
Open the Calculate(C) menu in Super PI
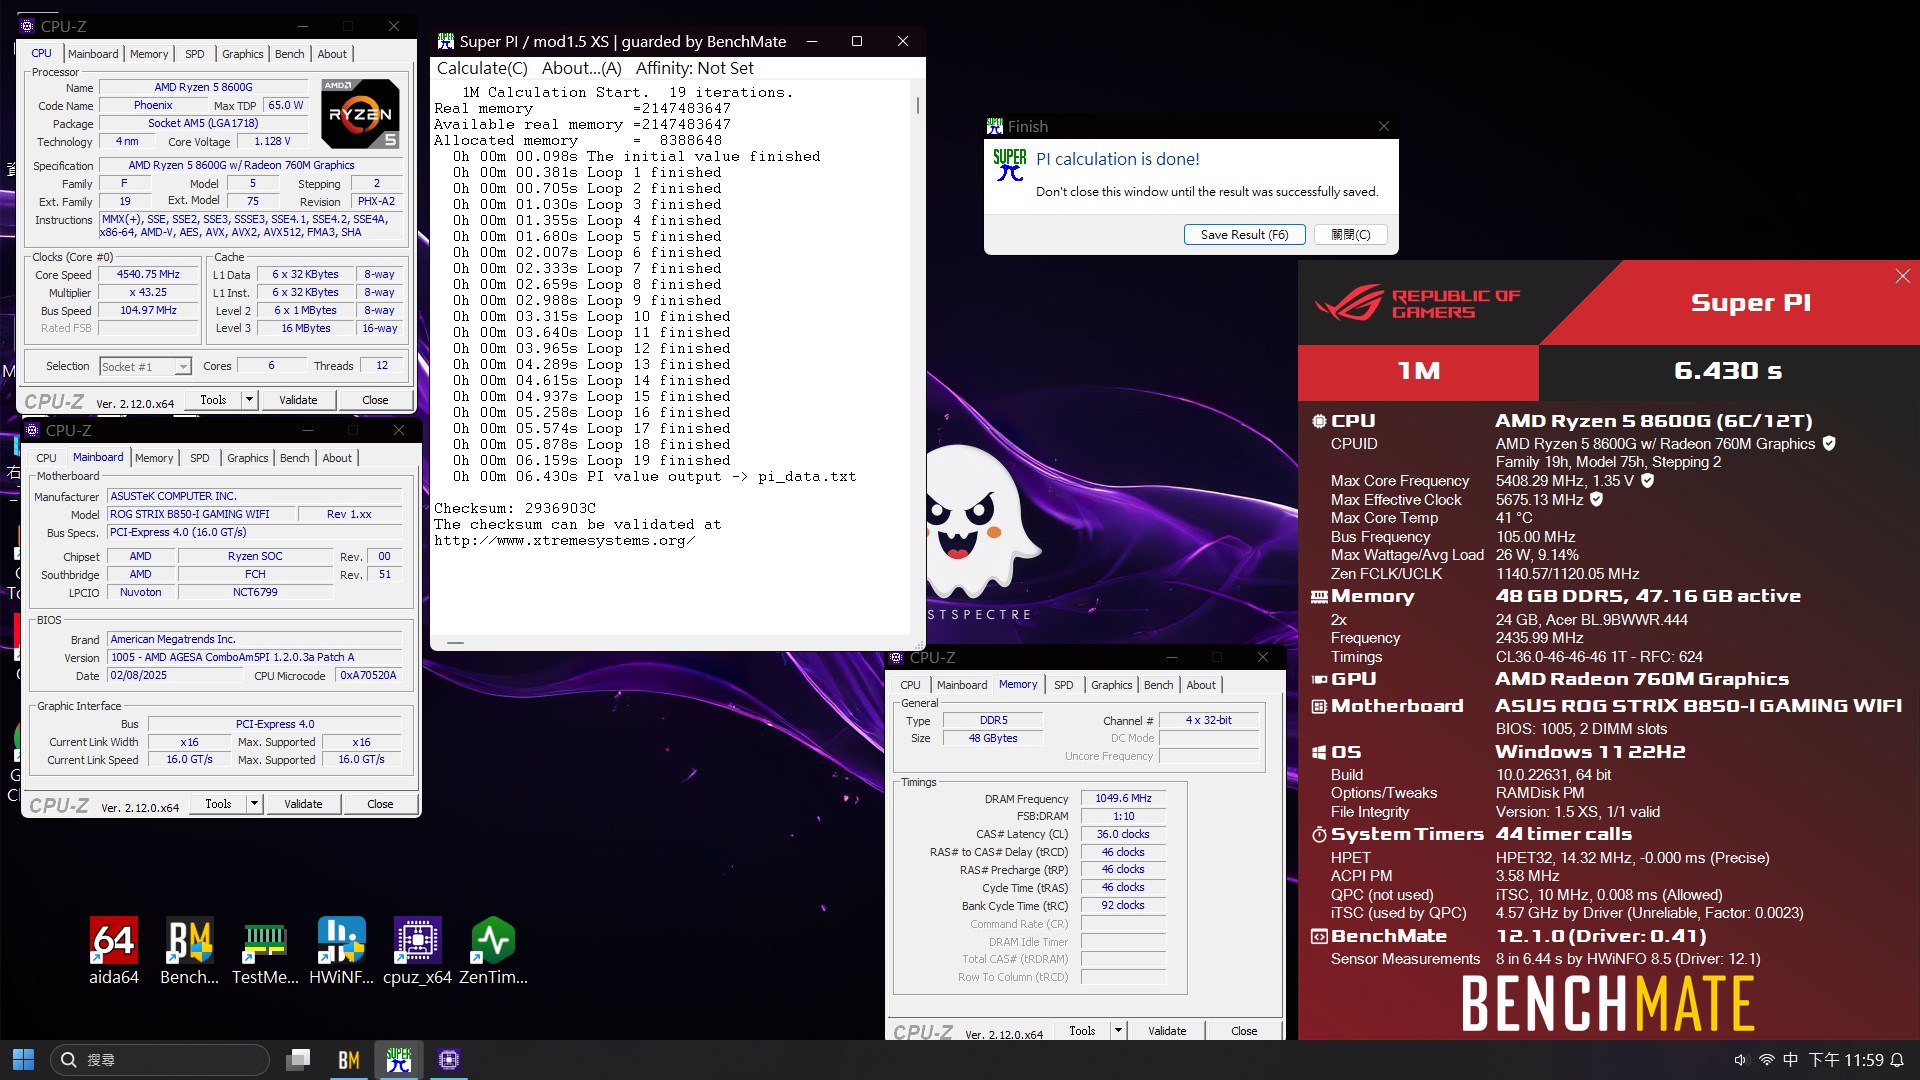tap(482, 68)
